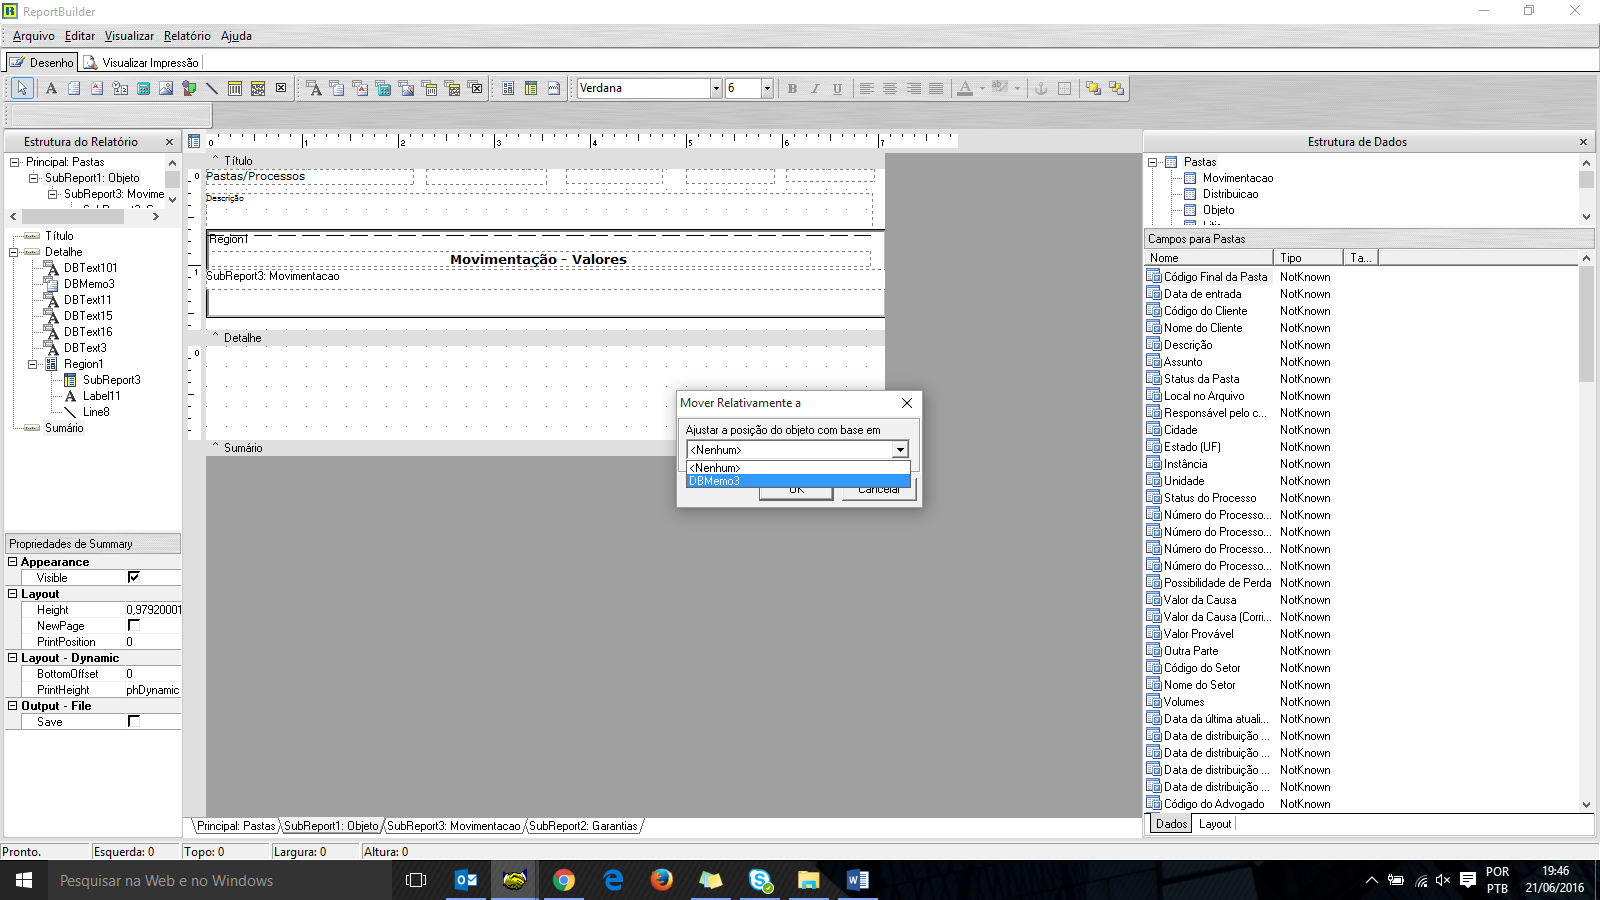Select the arrow pointer tool
Viewport: 1600px width, 900px height.
click(x=22, y=88)
